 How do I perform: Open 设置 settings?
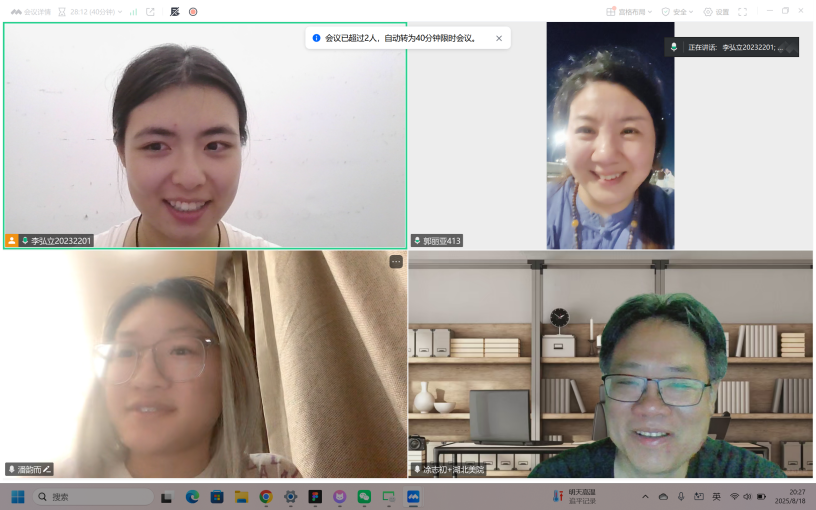click(x=716, y=12)
